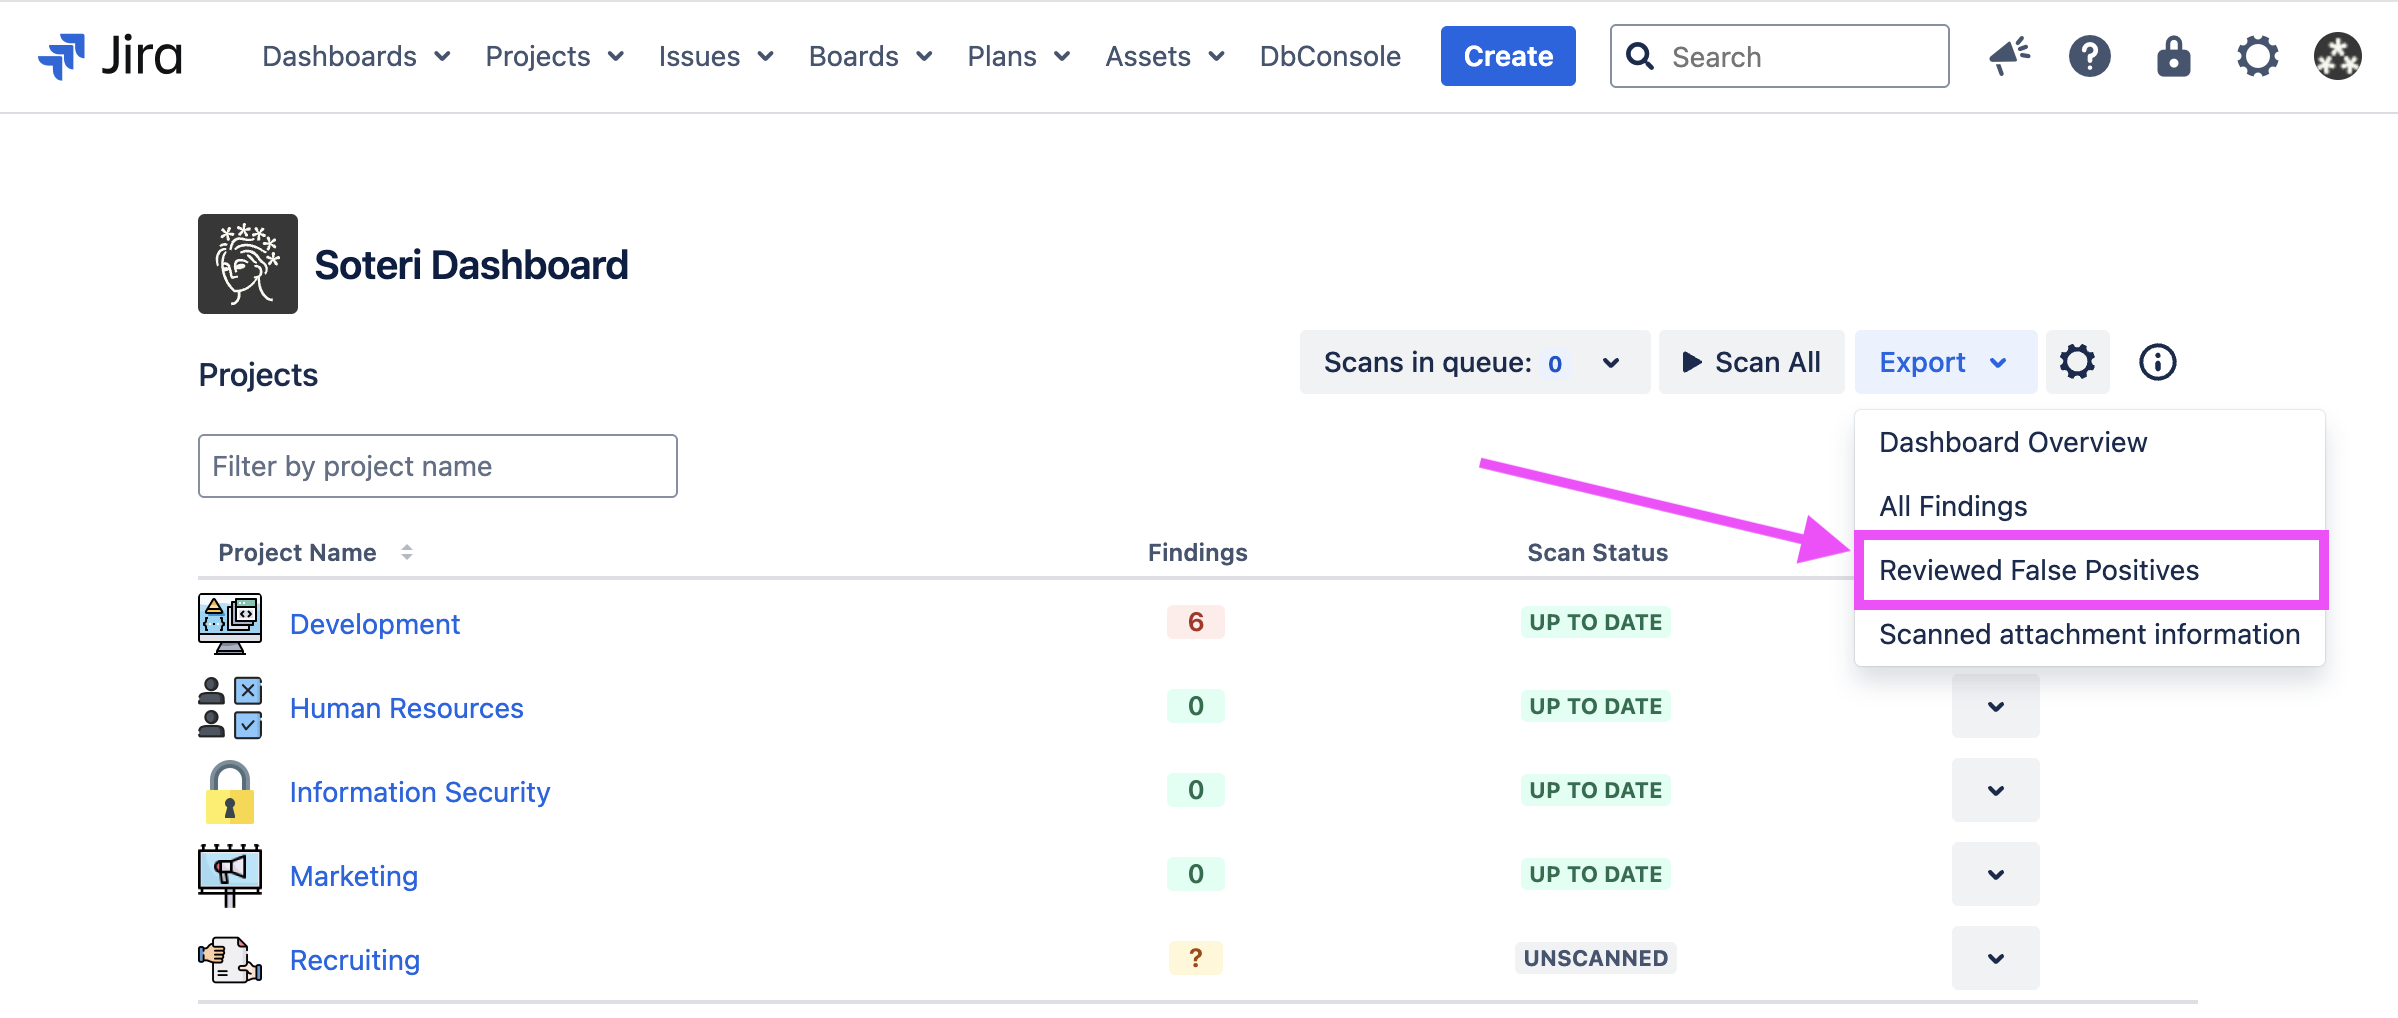Click the Development project icon
Image resolution: width=2398 pixels, height=1018 pixels.
pyautogui.click(x=230, y=623)
